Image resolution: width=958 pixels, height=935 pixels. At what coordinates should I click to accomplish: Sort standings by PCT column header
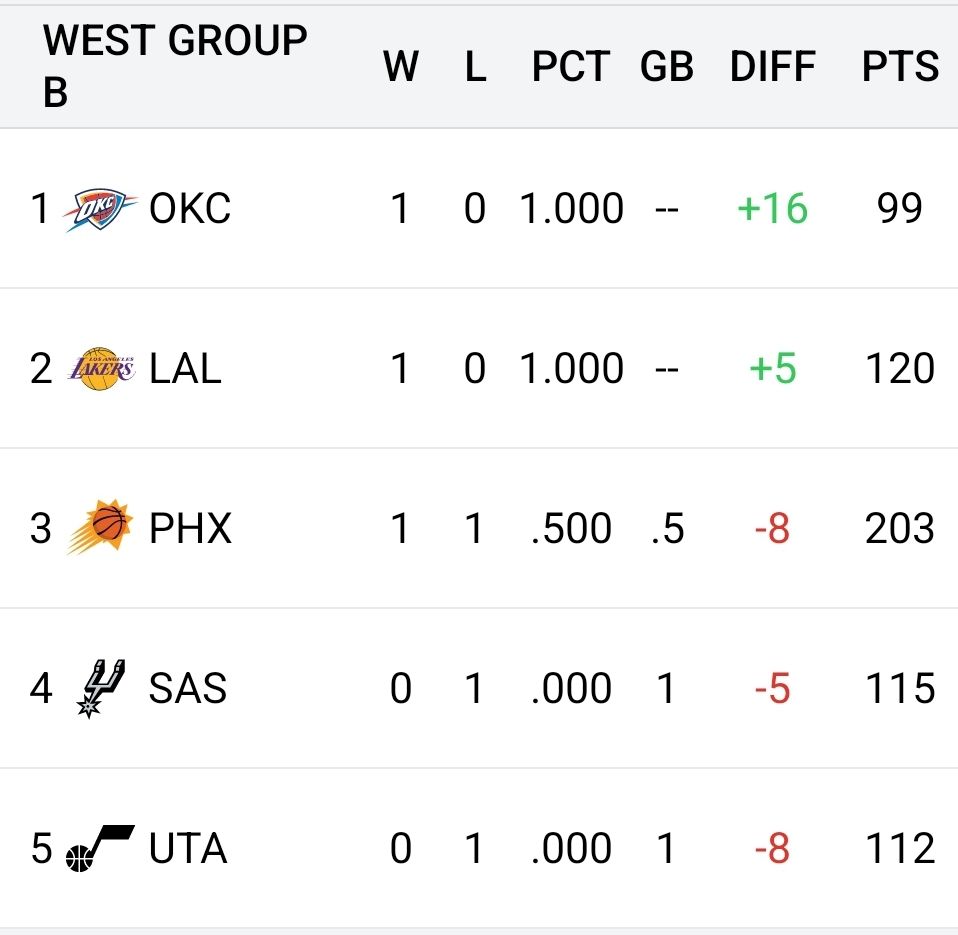click(x=570, y=67)
